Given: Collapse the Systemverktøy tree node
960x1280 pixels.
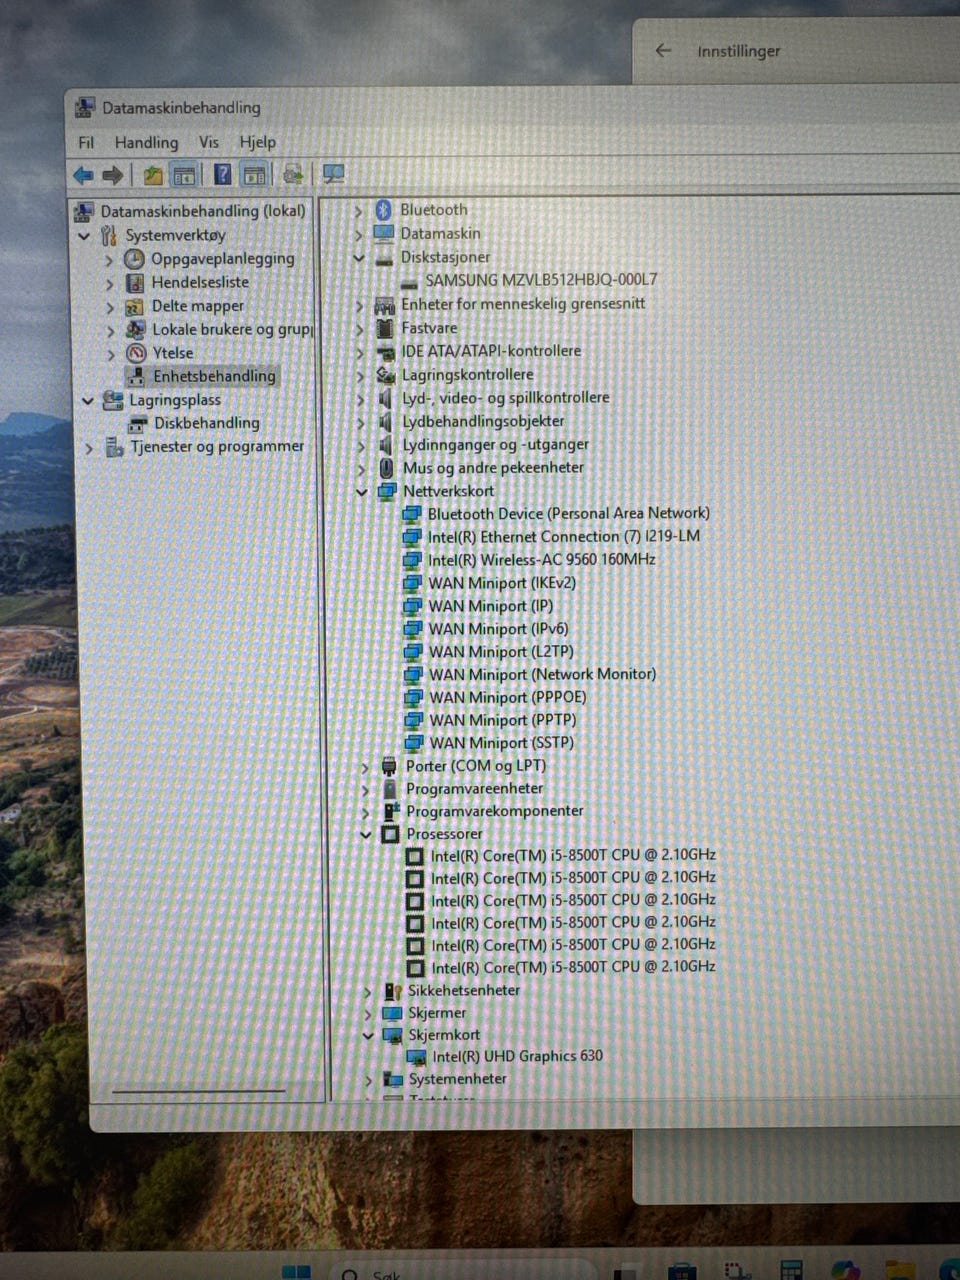Looking at the screenshot, I should click(85, 236).
